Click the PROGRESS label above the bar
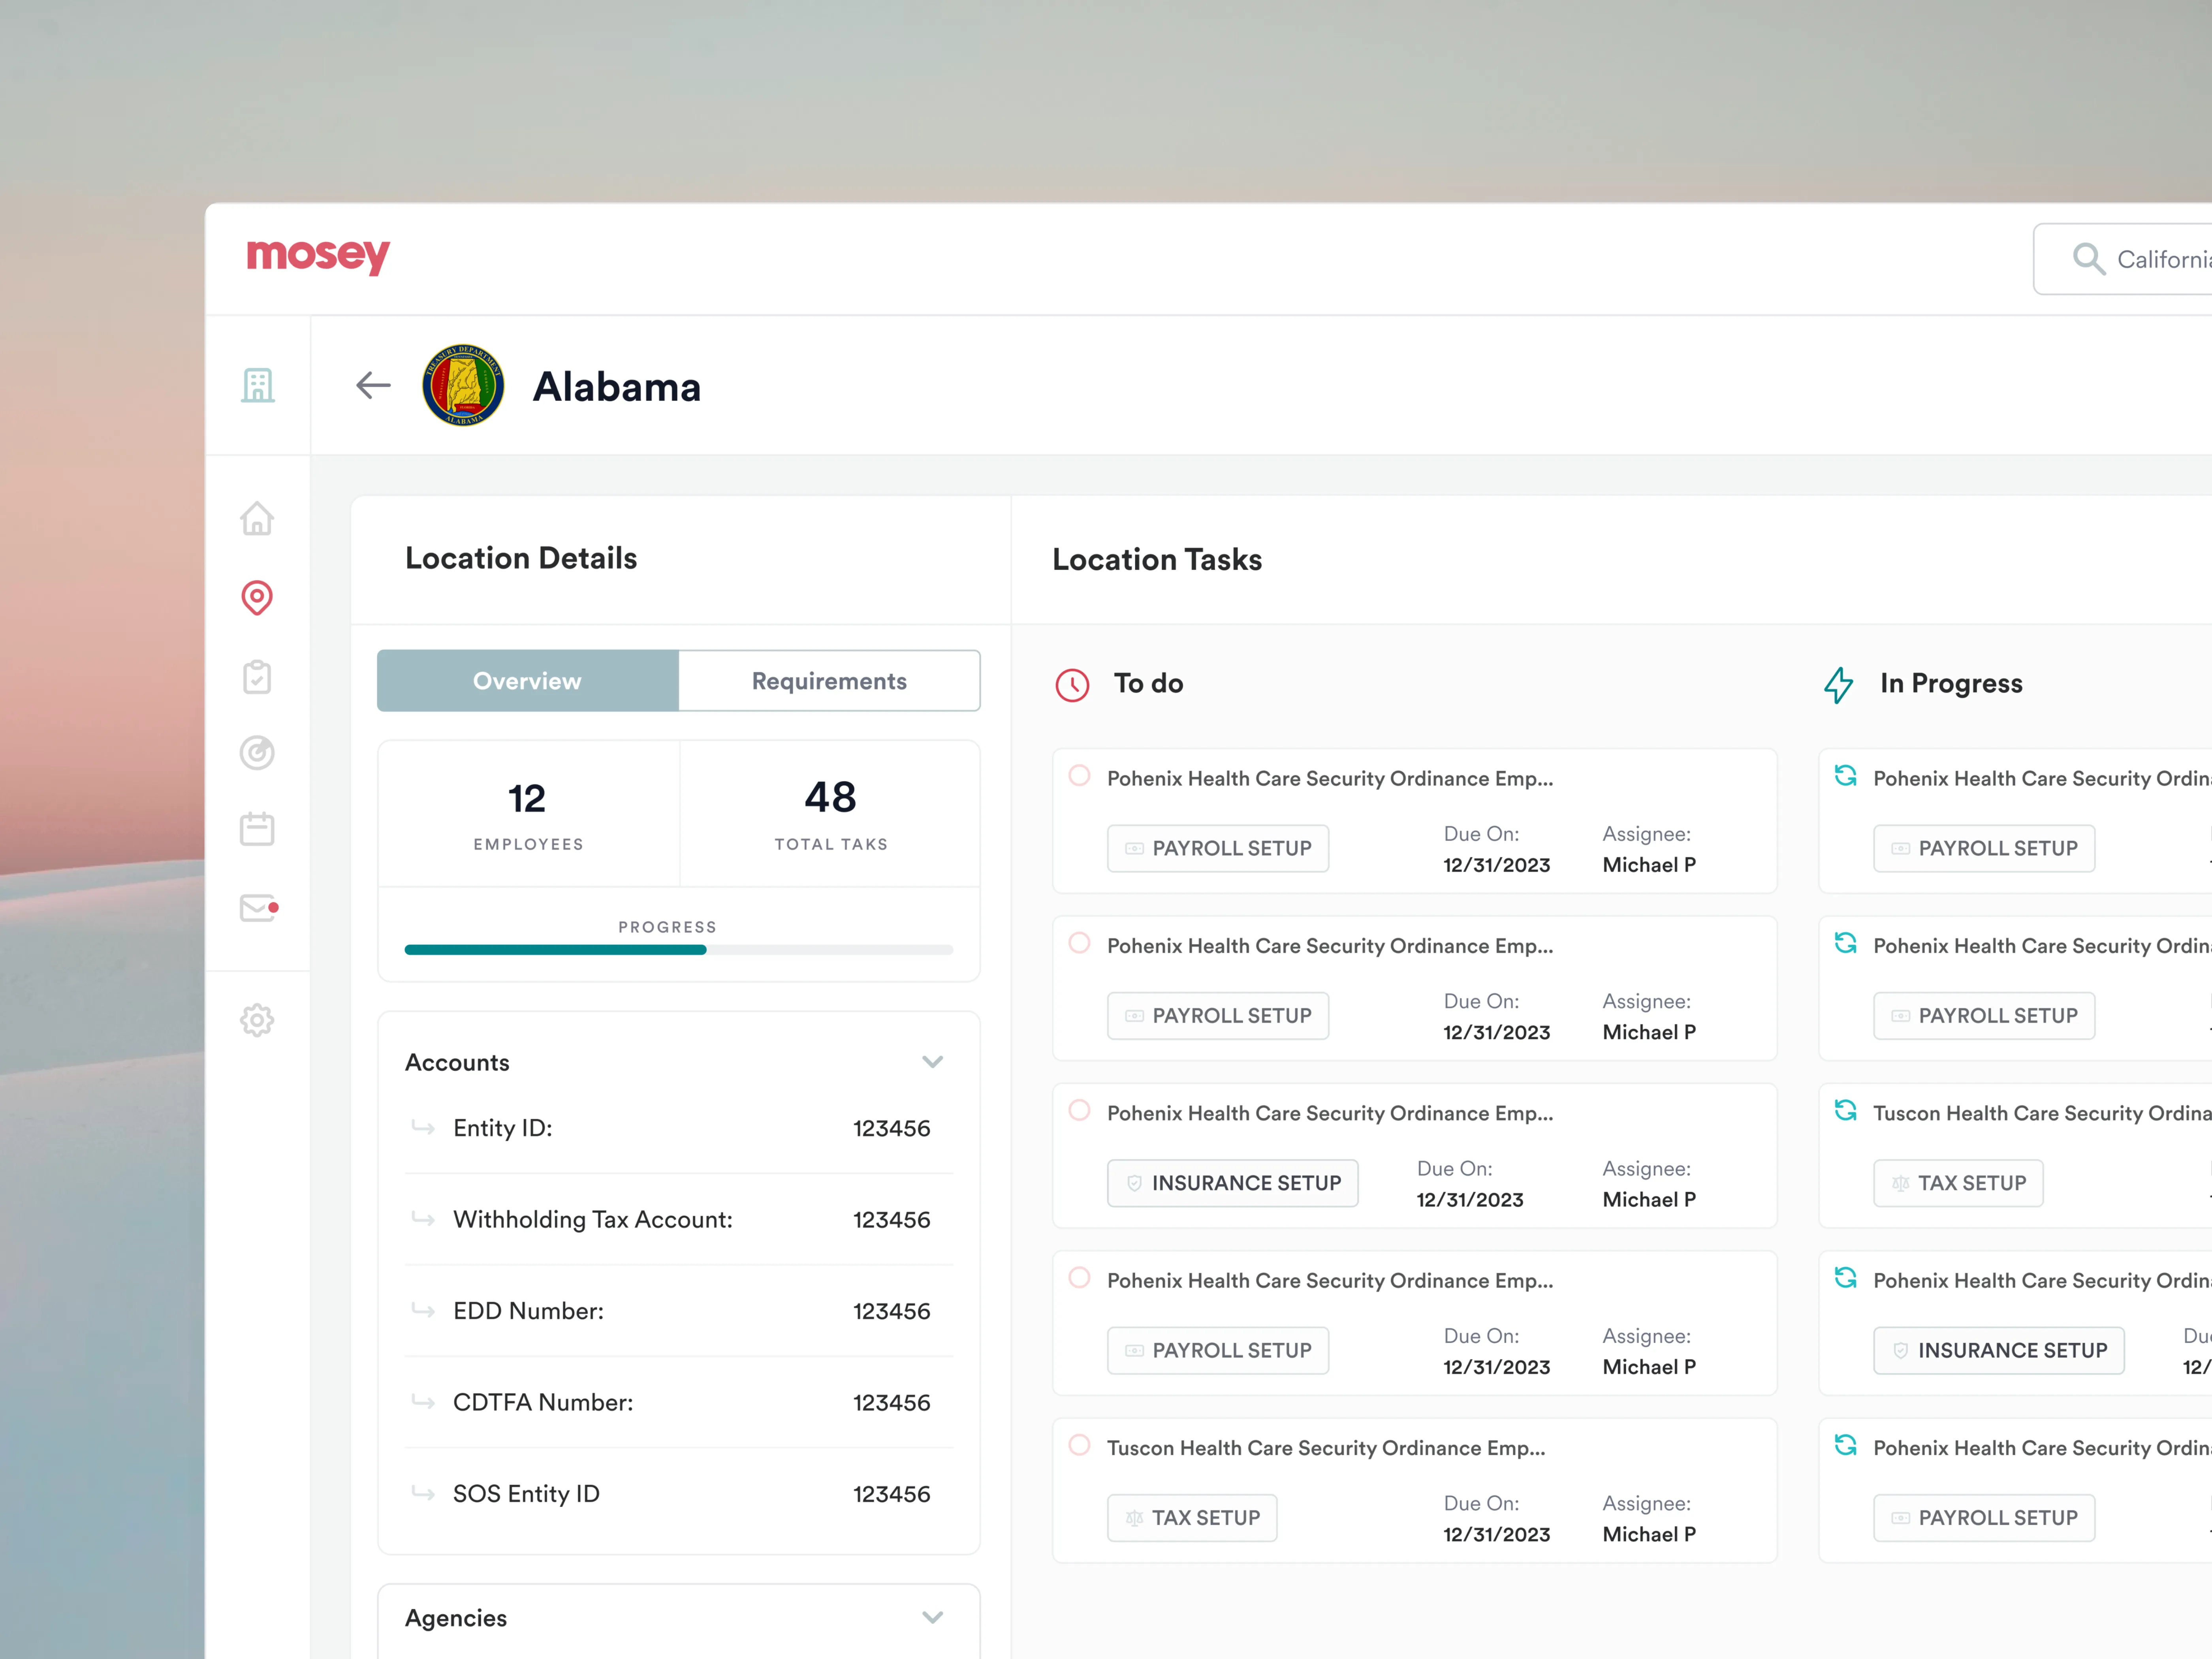Screen dimensions: 2212x1659 [667, 927]
